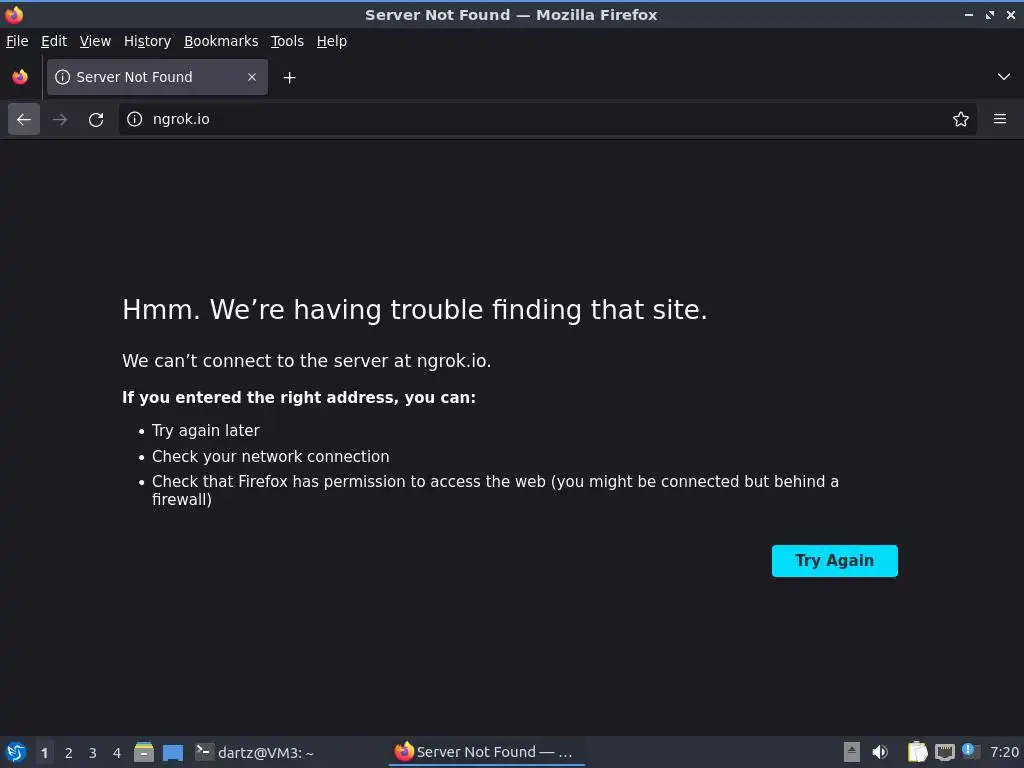Click 'We can't connect to the server' text
The width and height of the screenshot is (1024, 768).
point(306,360)
